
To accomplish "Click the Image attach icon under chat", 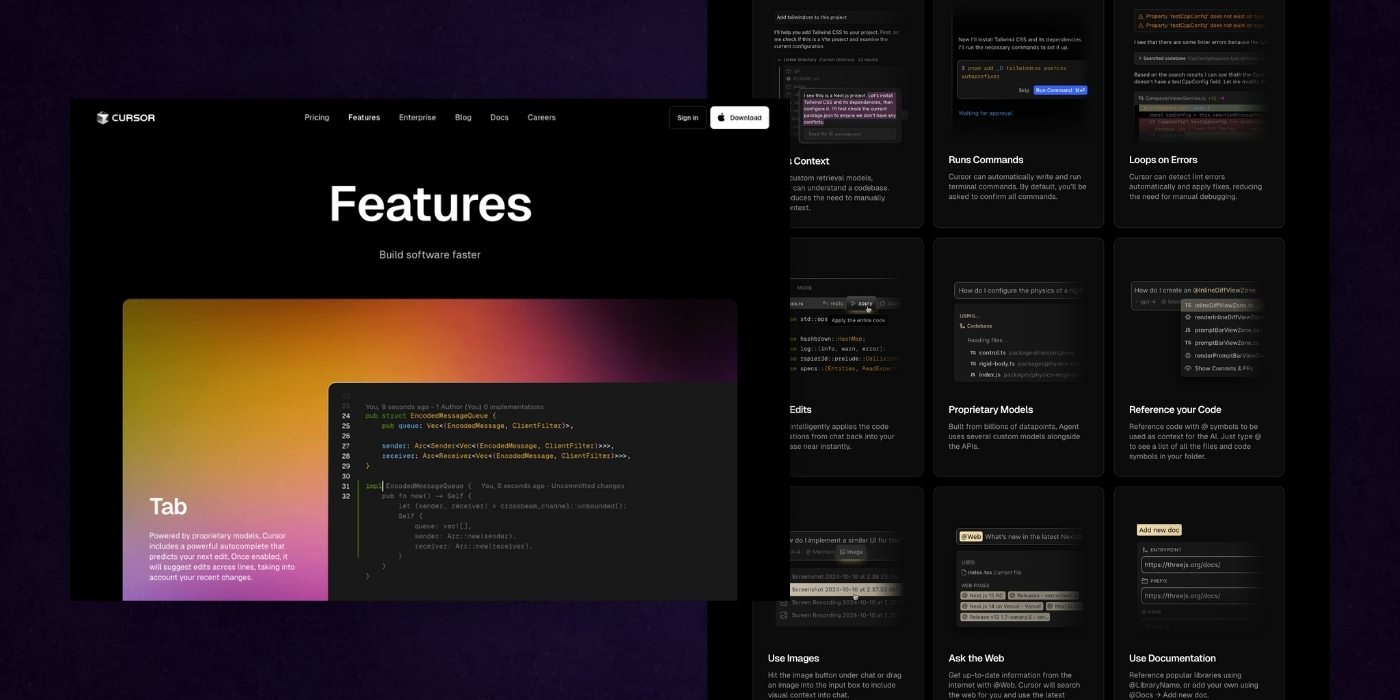I will [x=844, y=552].
